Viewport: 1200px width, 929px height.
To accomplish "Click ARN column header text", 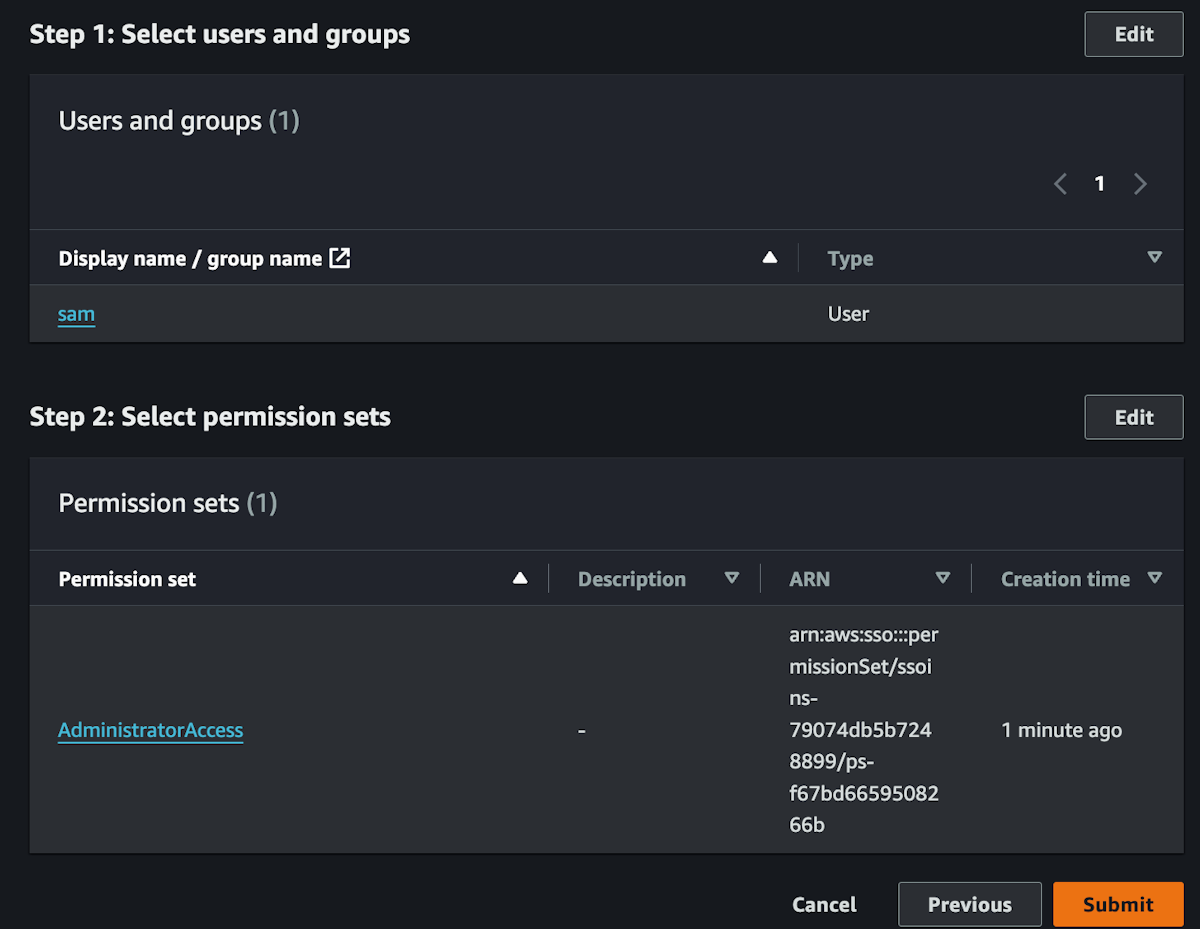I will (x=809, y=579).
